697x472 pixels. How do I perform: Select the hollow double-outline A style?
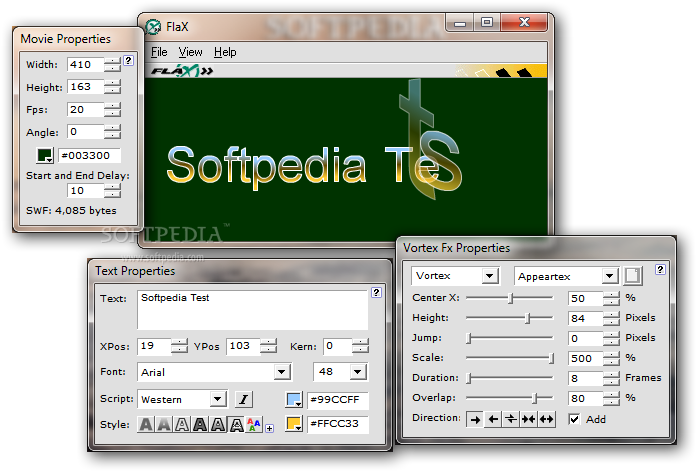[236, 424]
